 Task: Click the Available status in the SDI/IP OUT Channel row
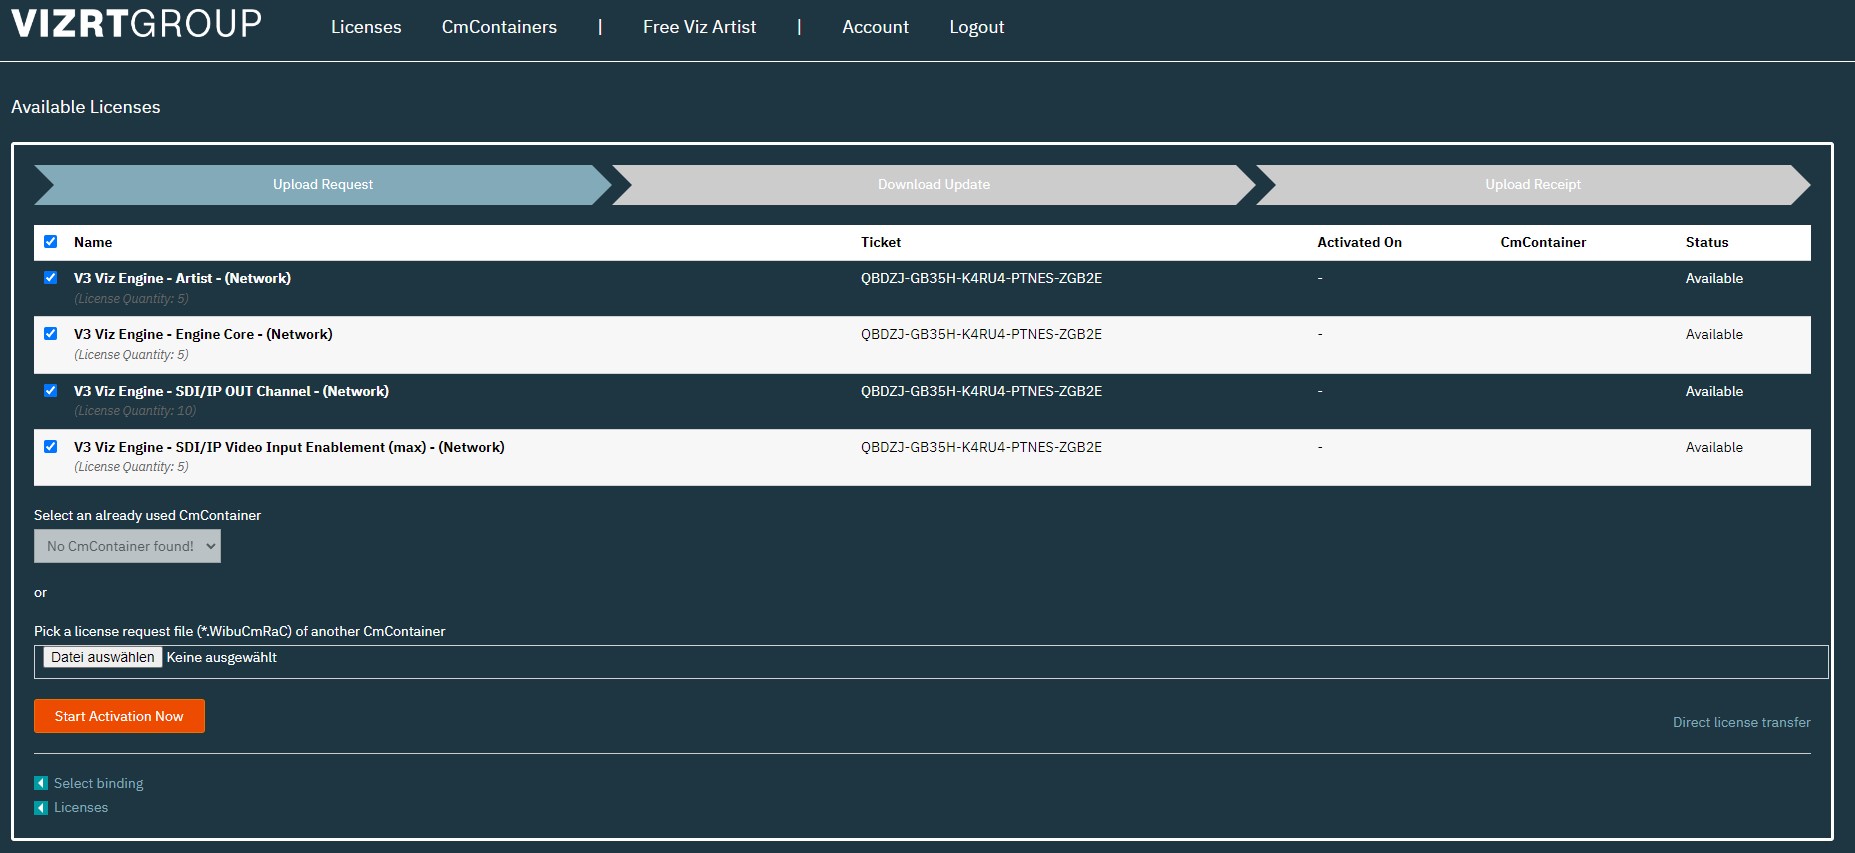coord(1714,391)
